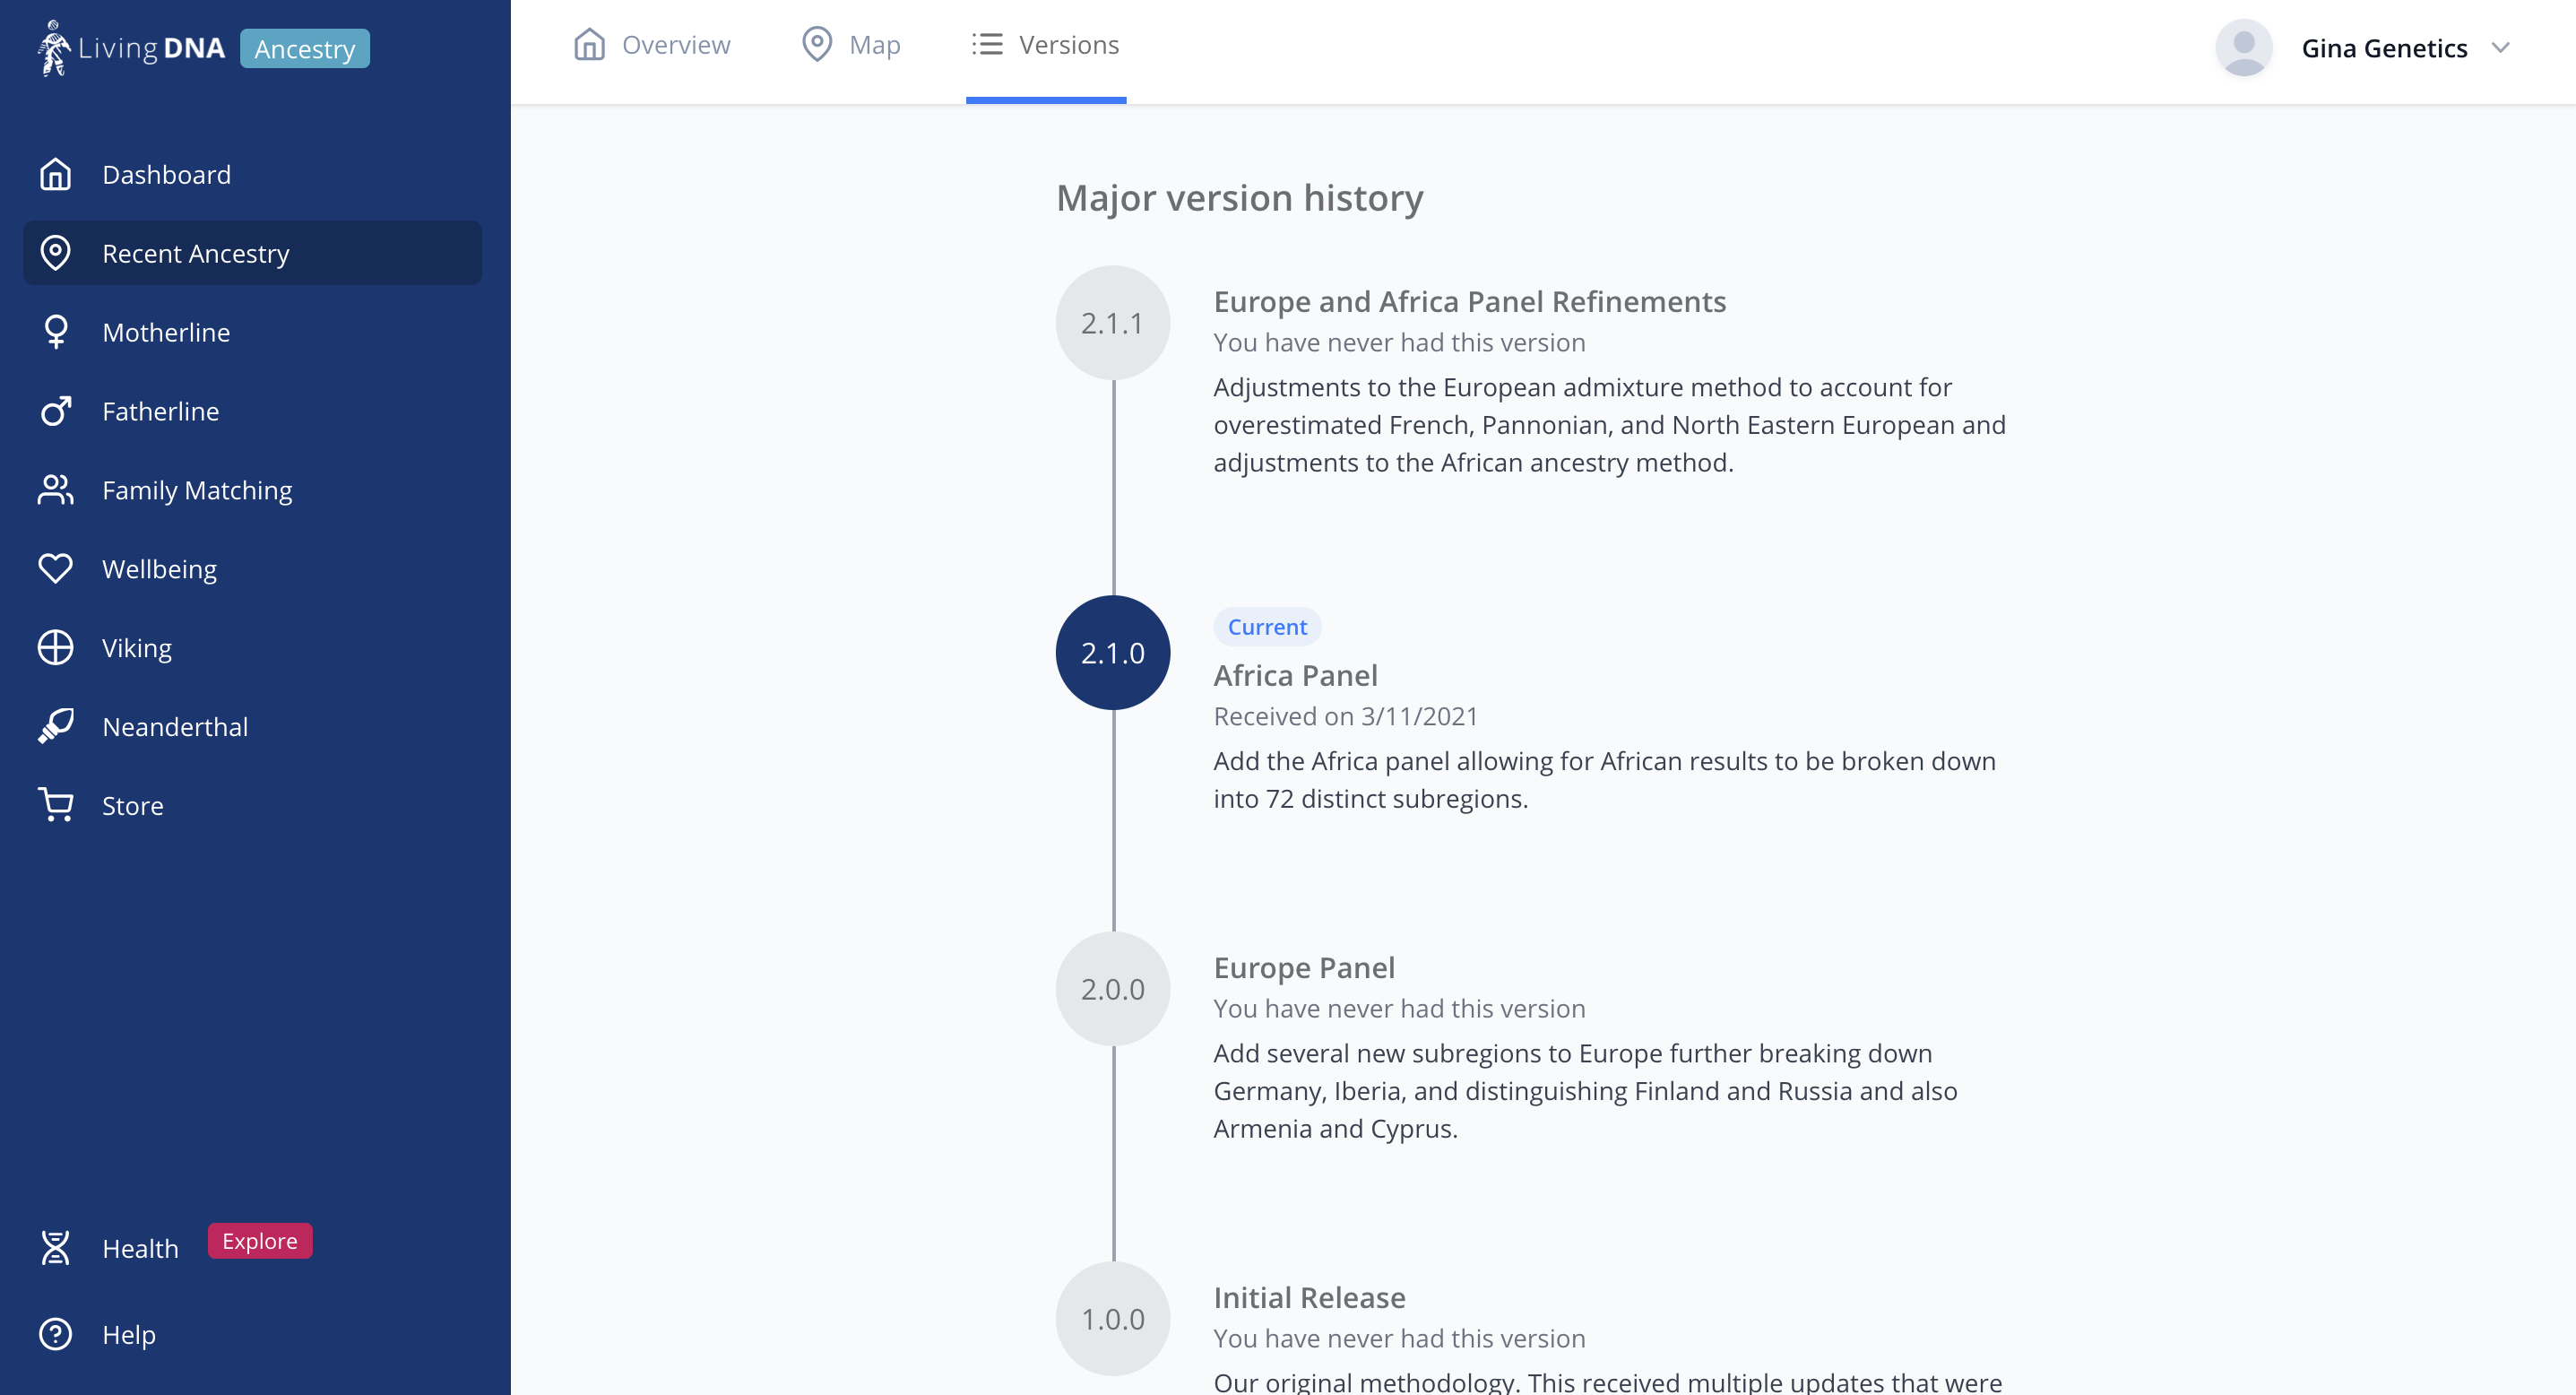
Task: Click the Ancestry badge beside the logo
Action: [x=304, y=49]
